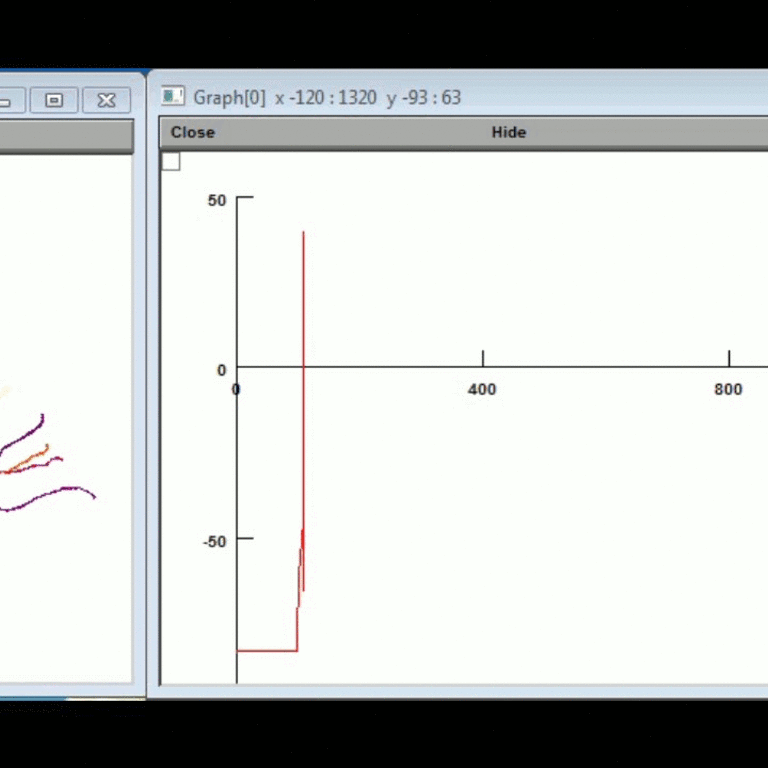
Task: Minimize the left shape plot window
Action: [x=8, y=100]
